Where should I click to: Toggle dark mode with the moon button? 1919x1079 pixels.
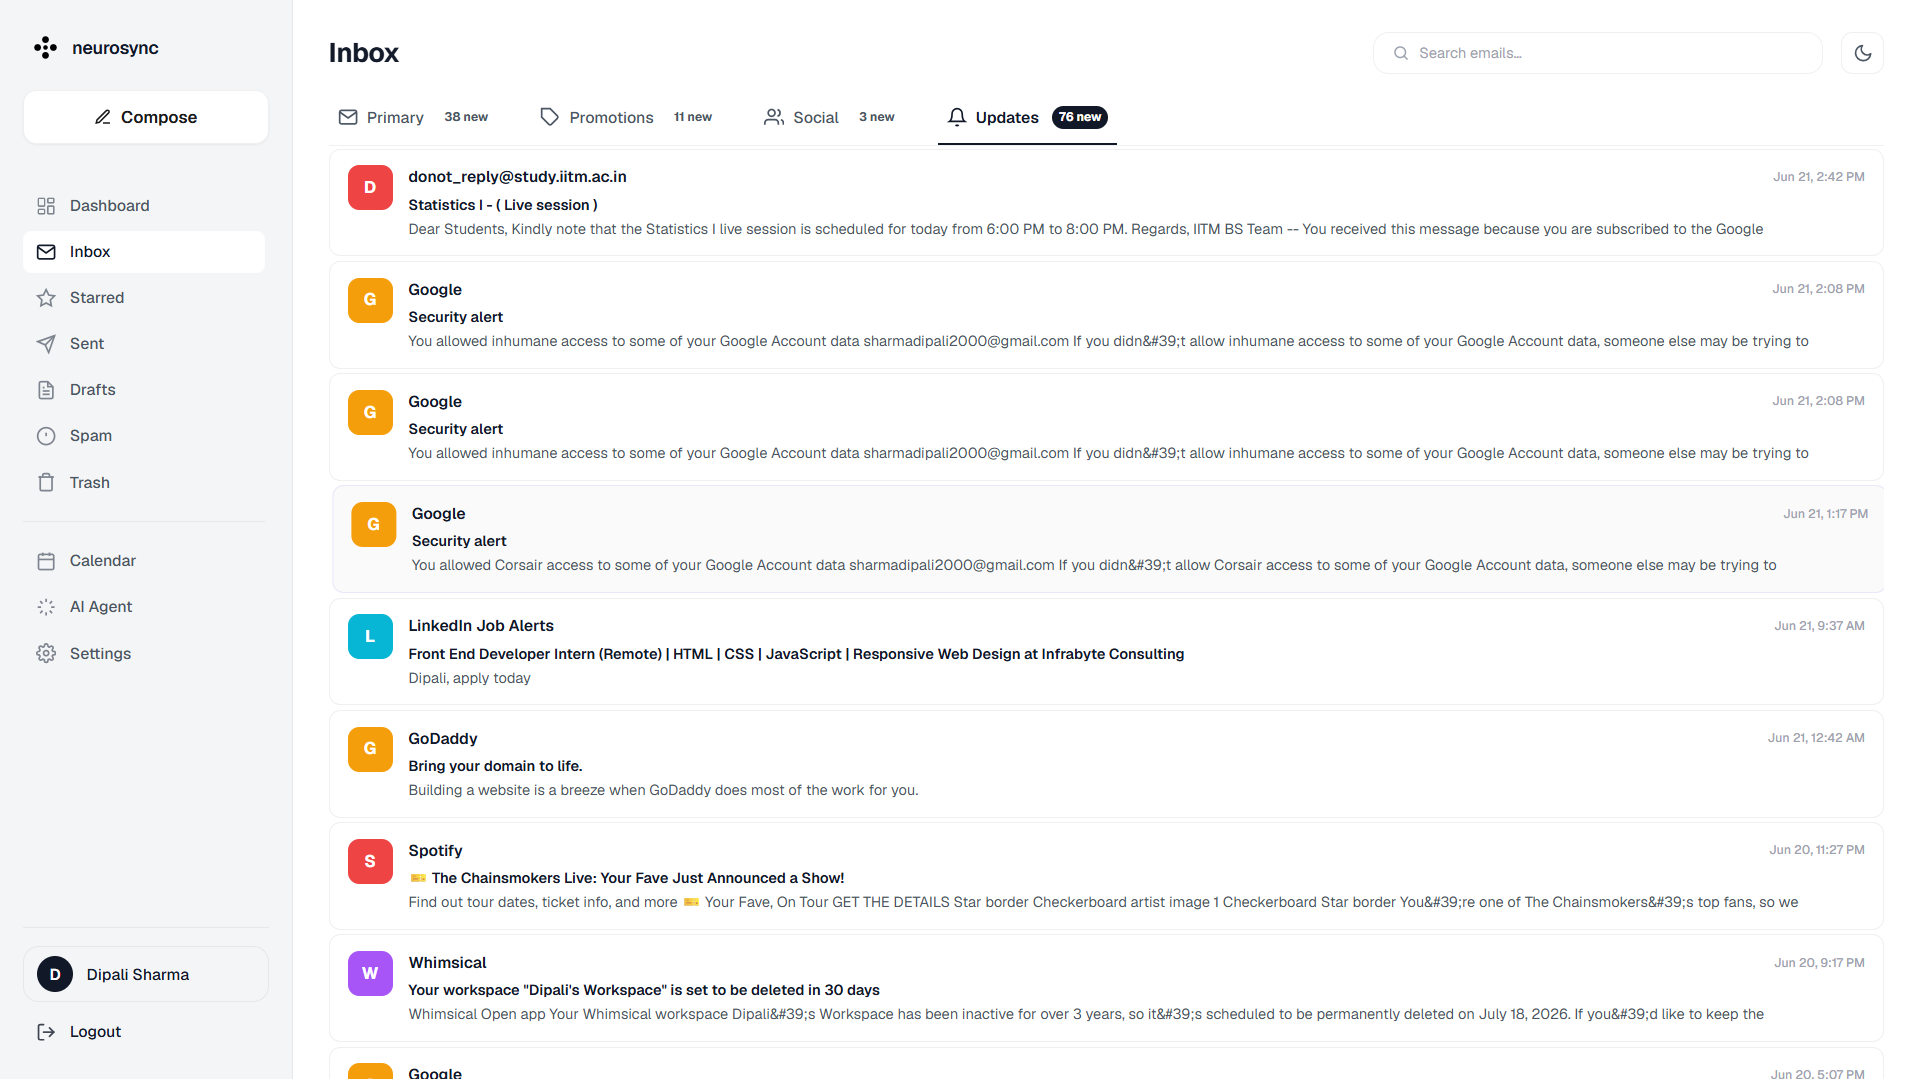click(1862, 53)
